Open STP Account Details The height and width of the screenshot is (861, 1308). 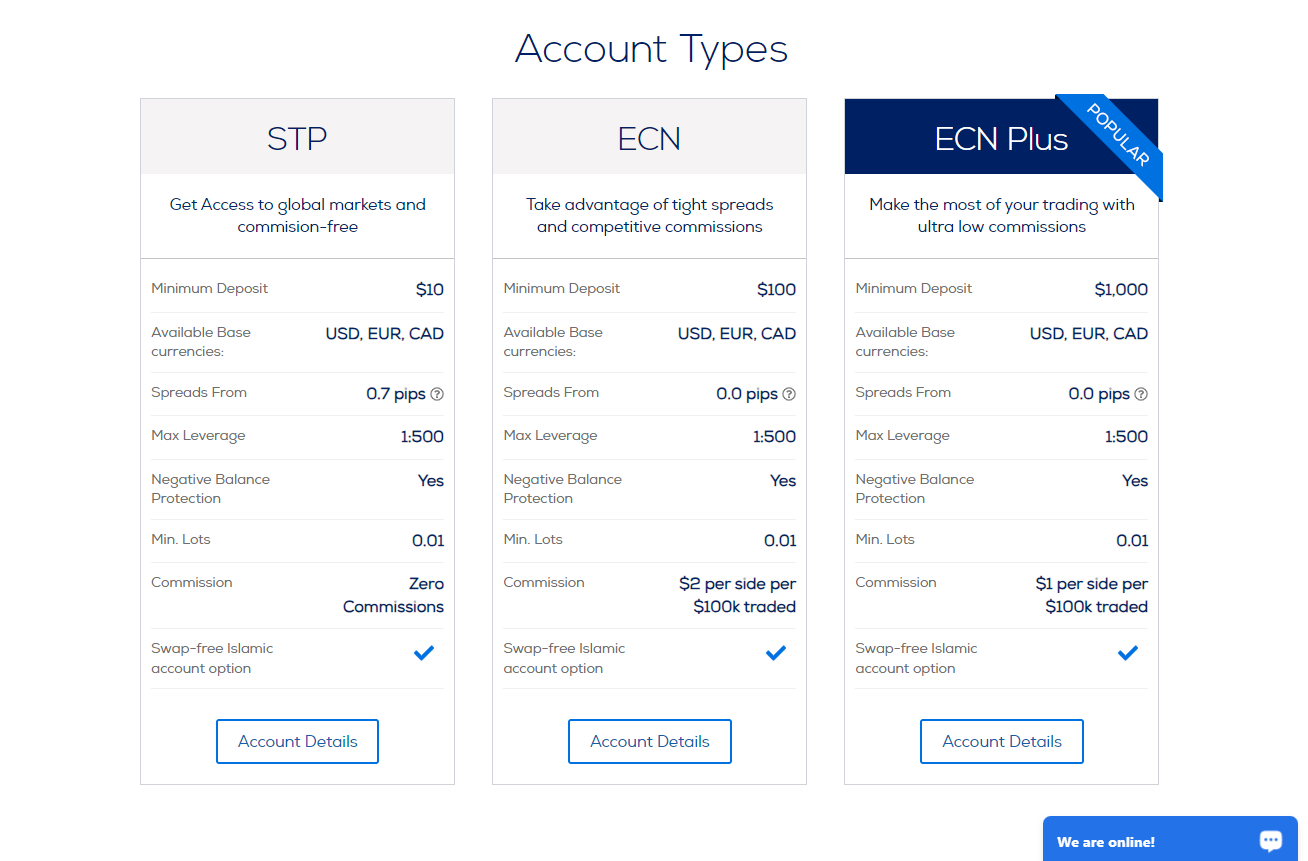[x=297, y=741]
